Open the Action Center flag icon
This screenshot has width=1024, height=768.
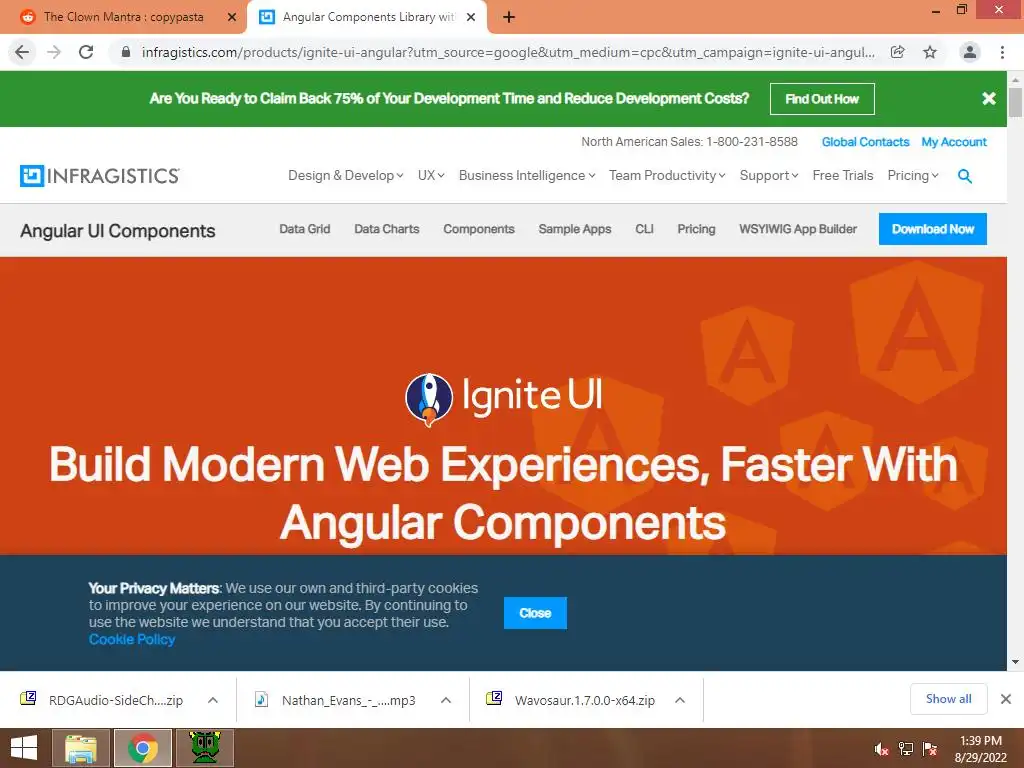click(x=929, y=749)
